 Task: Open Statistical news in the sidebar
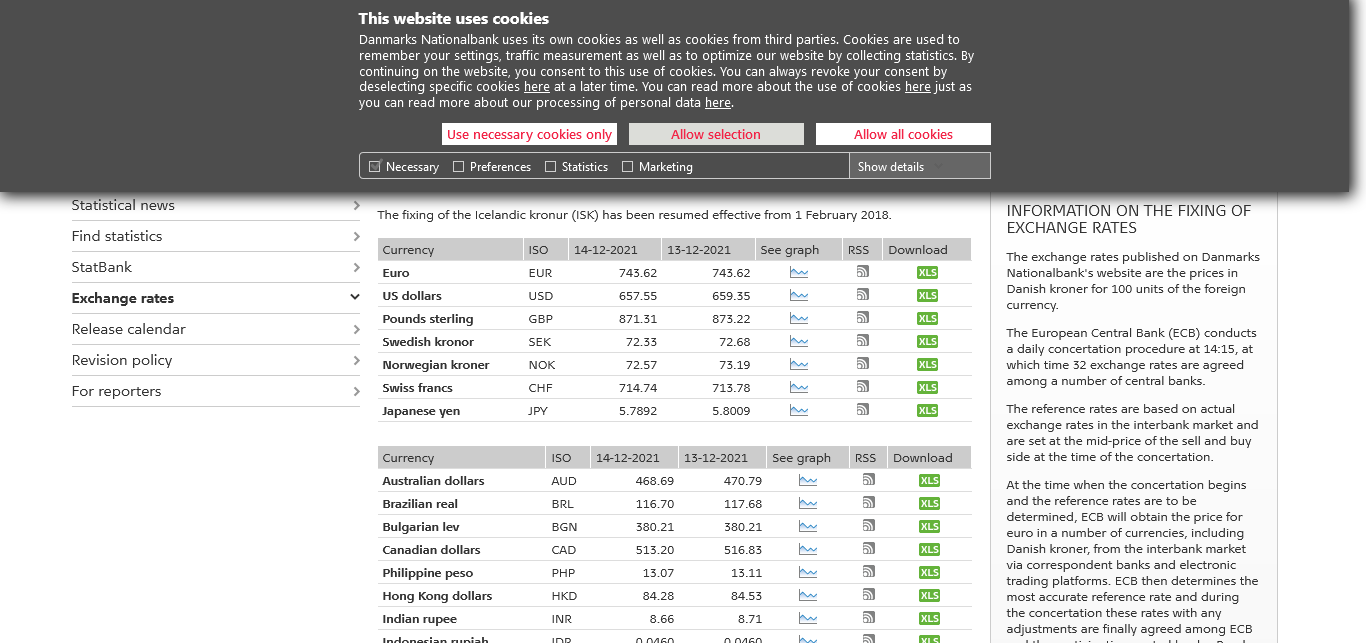pyautogui.click(x=123, y=206)
